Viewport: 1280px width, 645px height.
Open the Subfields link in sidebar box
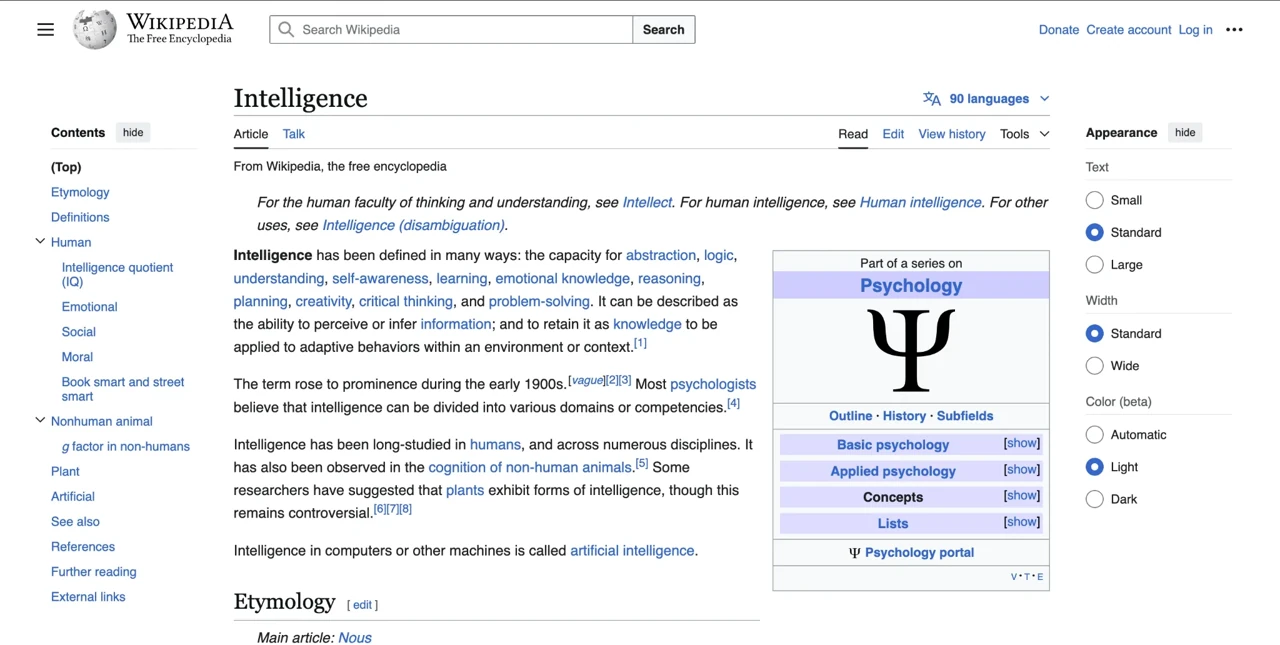tap(965, 416)
